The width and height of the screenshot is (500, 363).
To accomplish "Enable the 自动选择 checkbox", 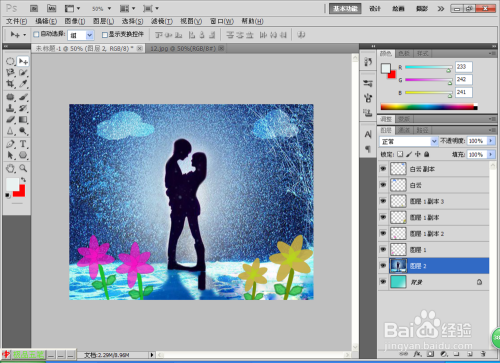I will point(36,34).
